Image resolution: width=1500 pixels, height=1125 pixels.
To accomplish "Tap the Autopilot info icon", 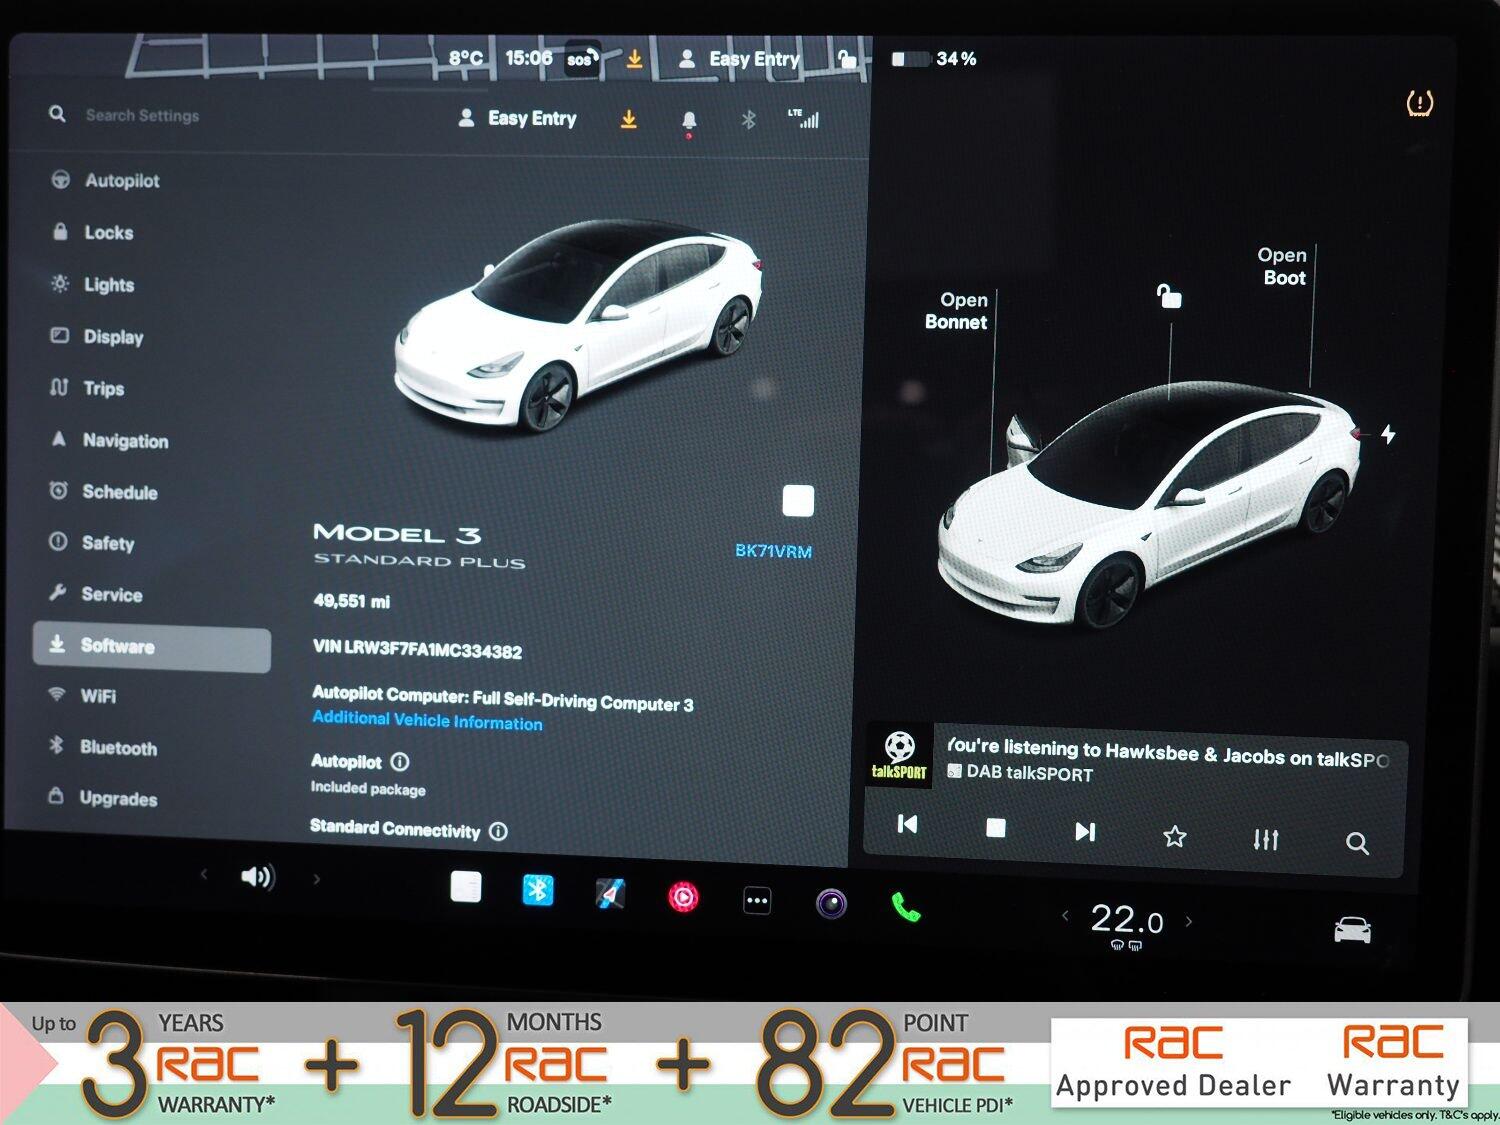I will pyautogui.click(x=400, y=762).
